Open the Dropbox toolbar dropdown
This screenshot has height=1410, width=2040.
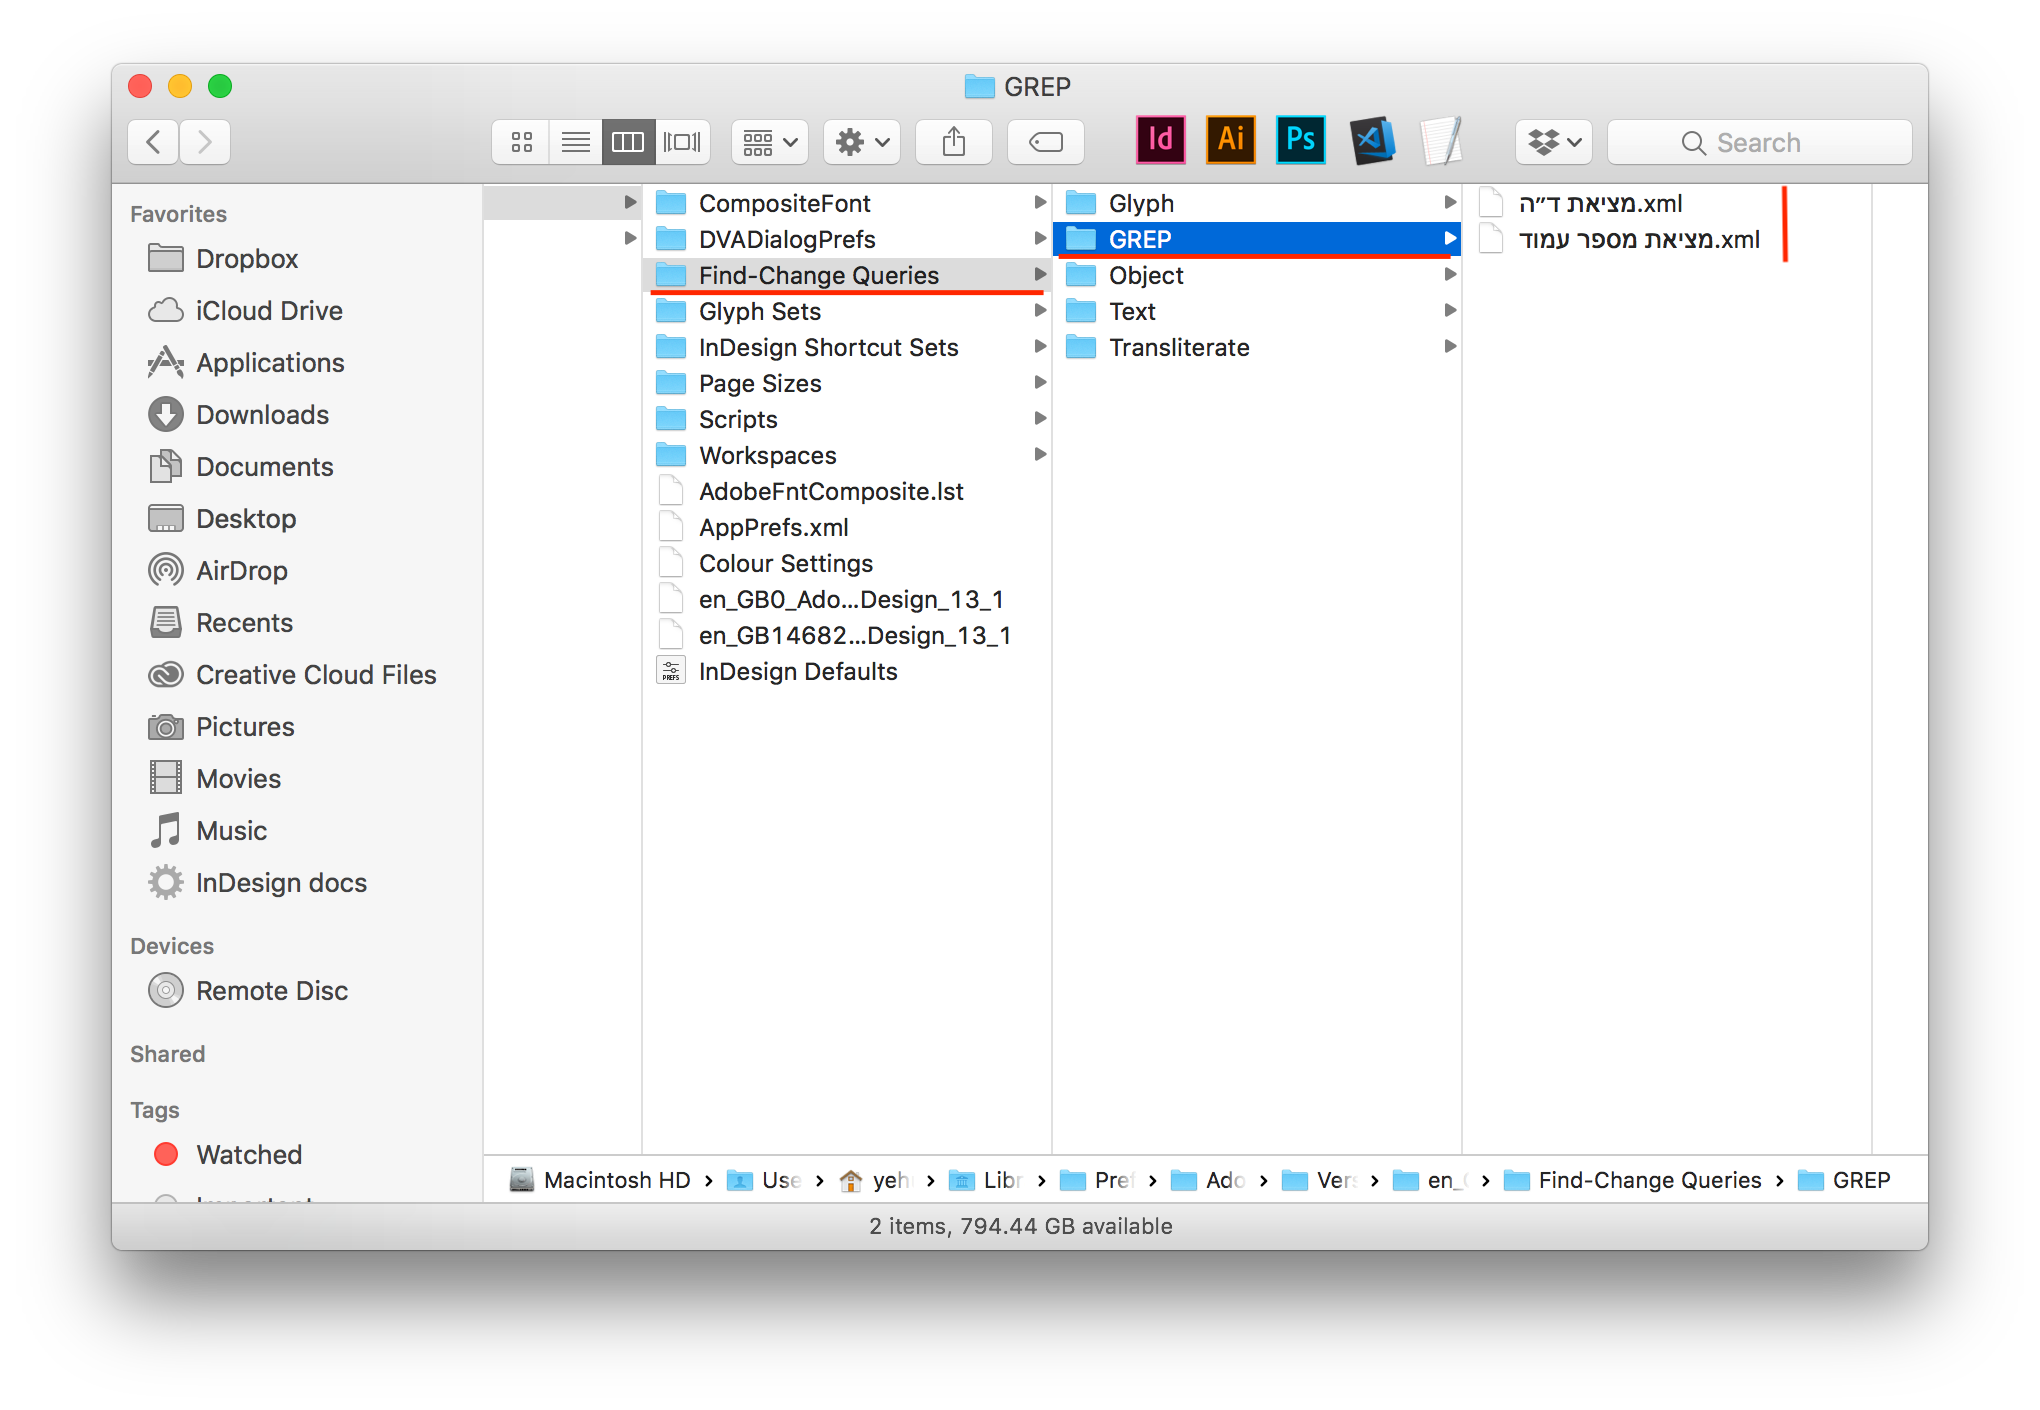[x=1553, y=141]
